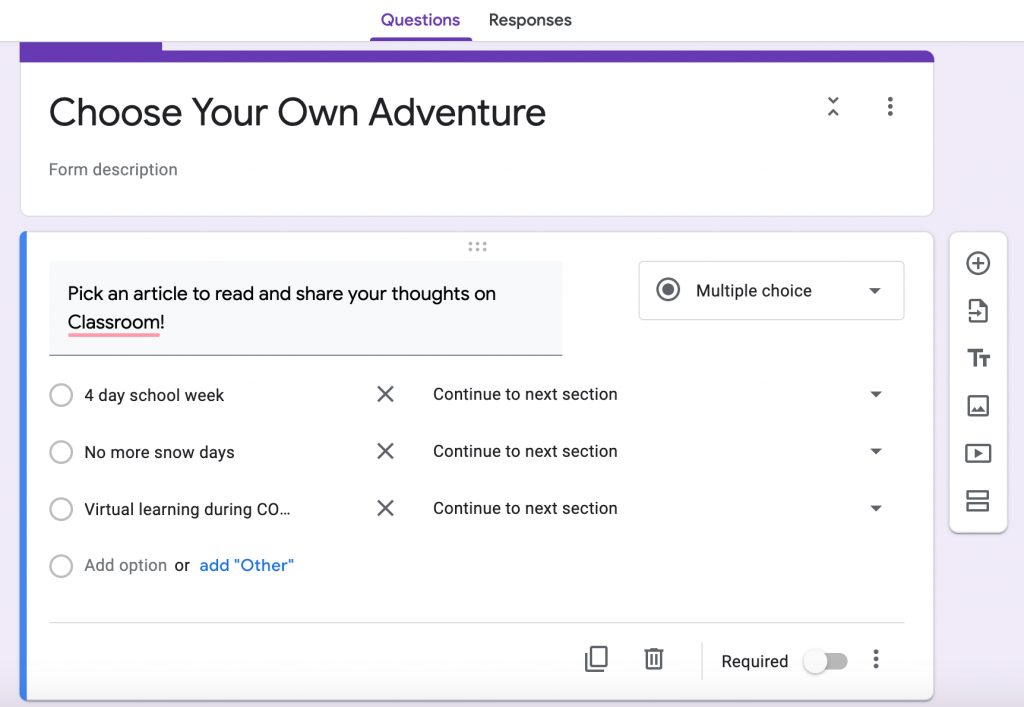This screenshot has height=707, width=1024.
Task: Add a new section to the form
Action: click(978, 501)
